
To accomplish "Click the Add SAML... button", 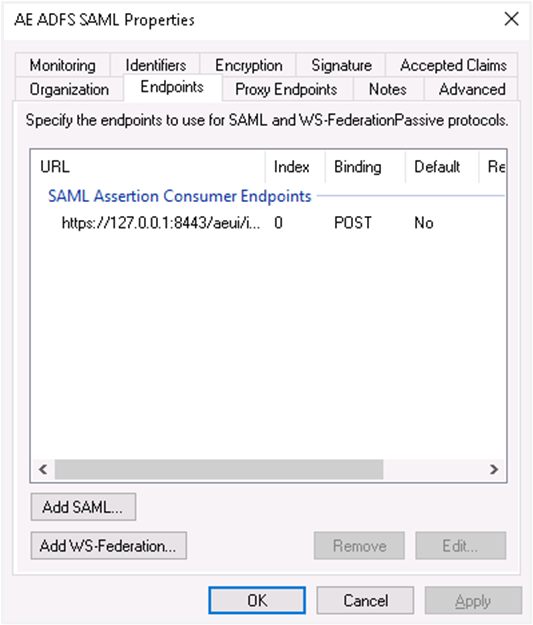I will [x=83, y=507].
